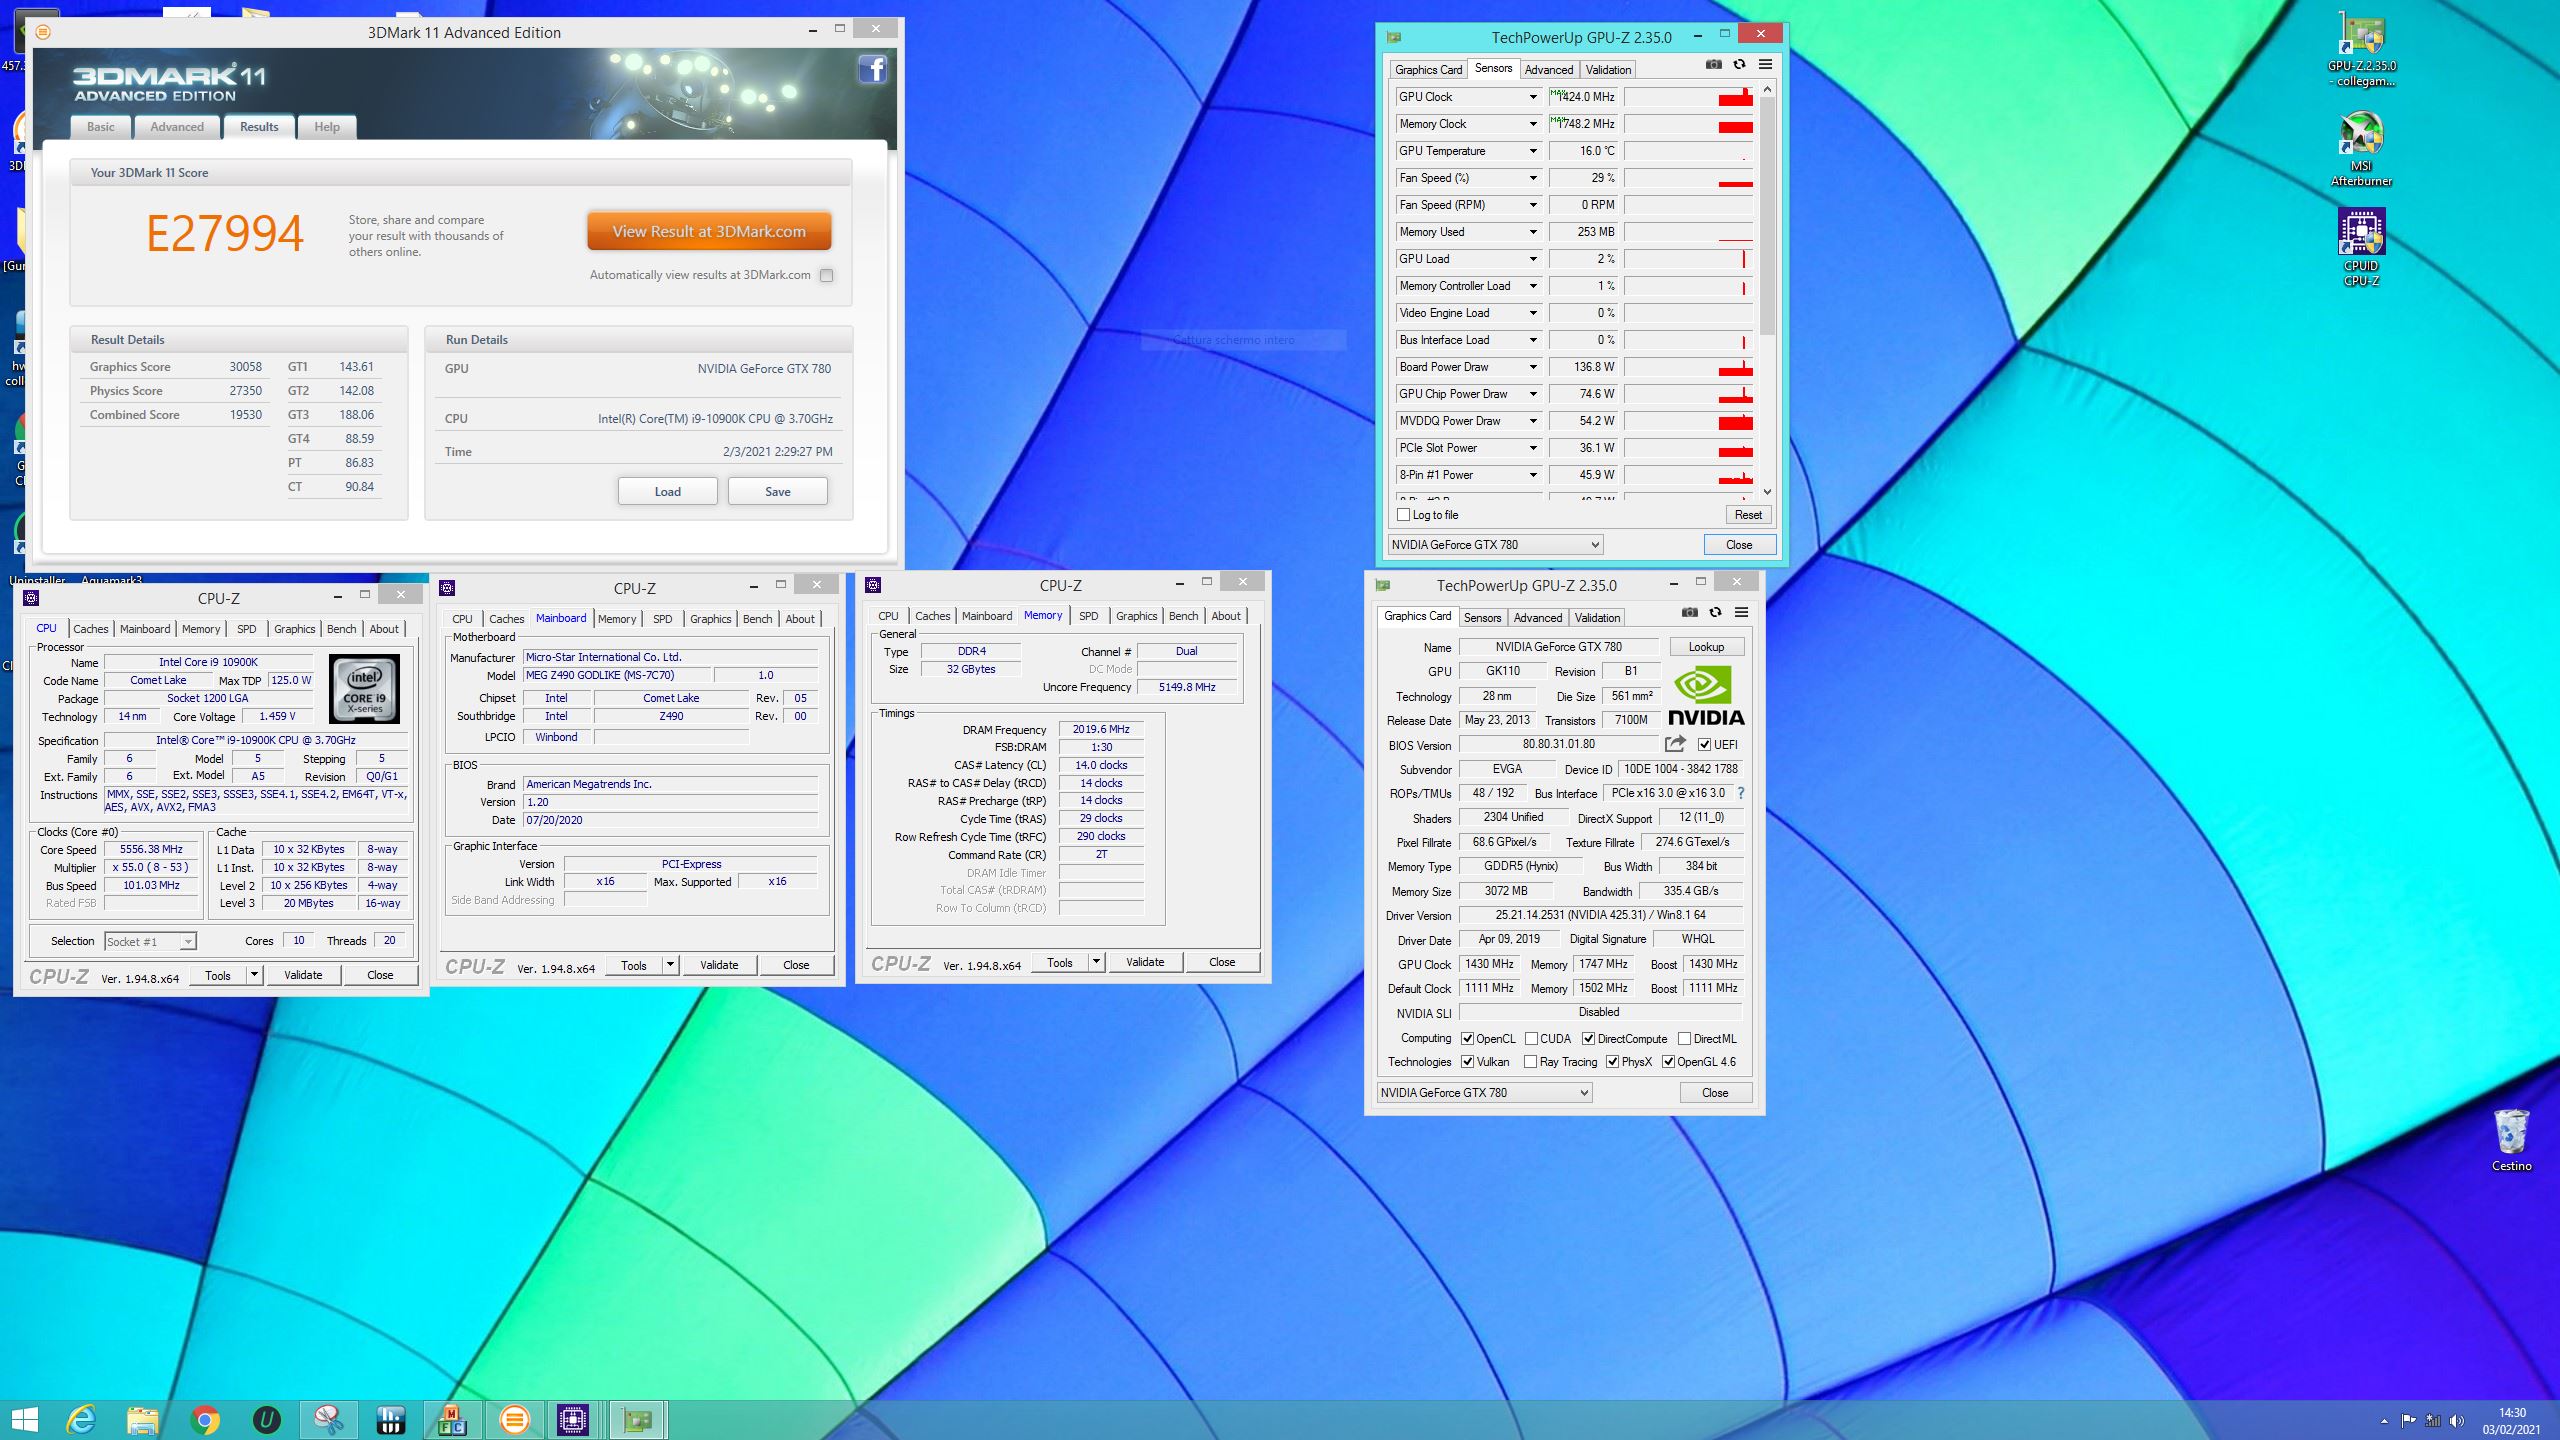Open the Tools dropdown arrow in CPU-Z Memory window
The width and height of the screenshot is (2560, 1440).
click(1096, 962)
